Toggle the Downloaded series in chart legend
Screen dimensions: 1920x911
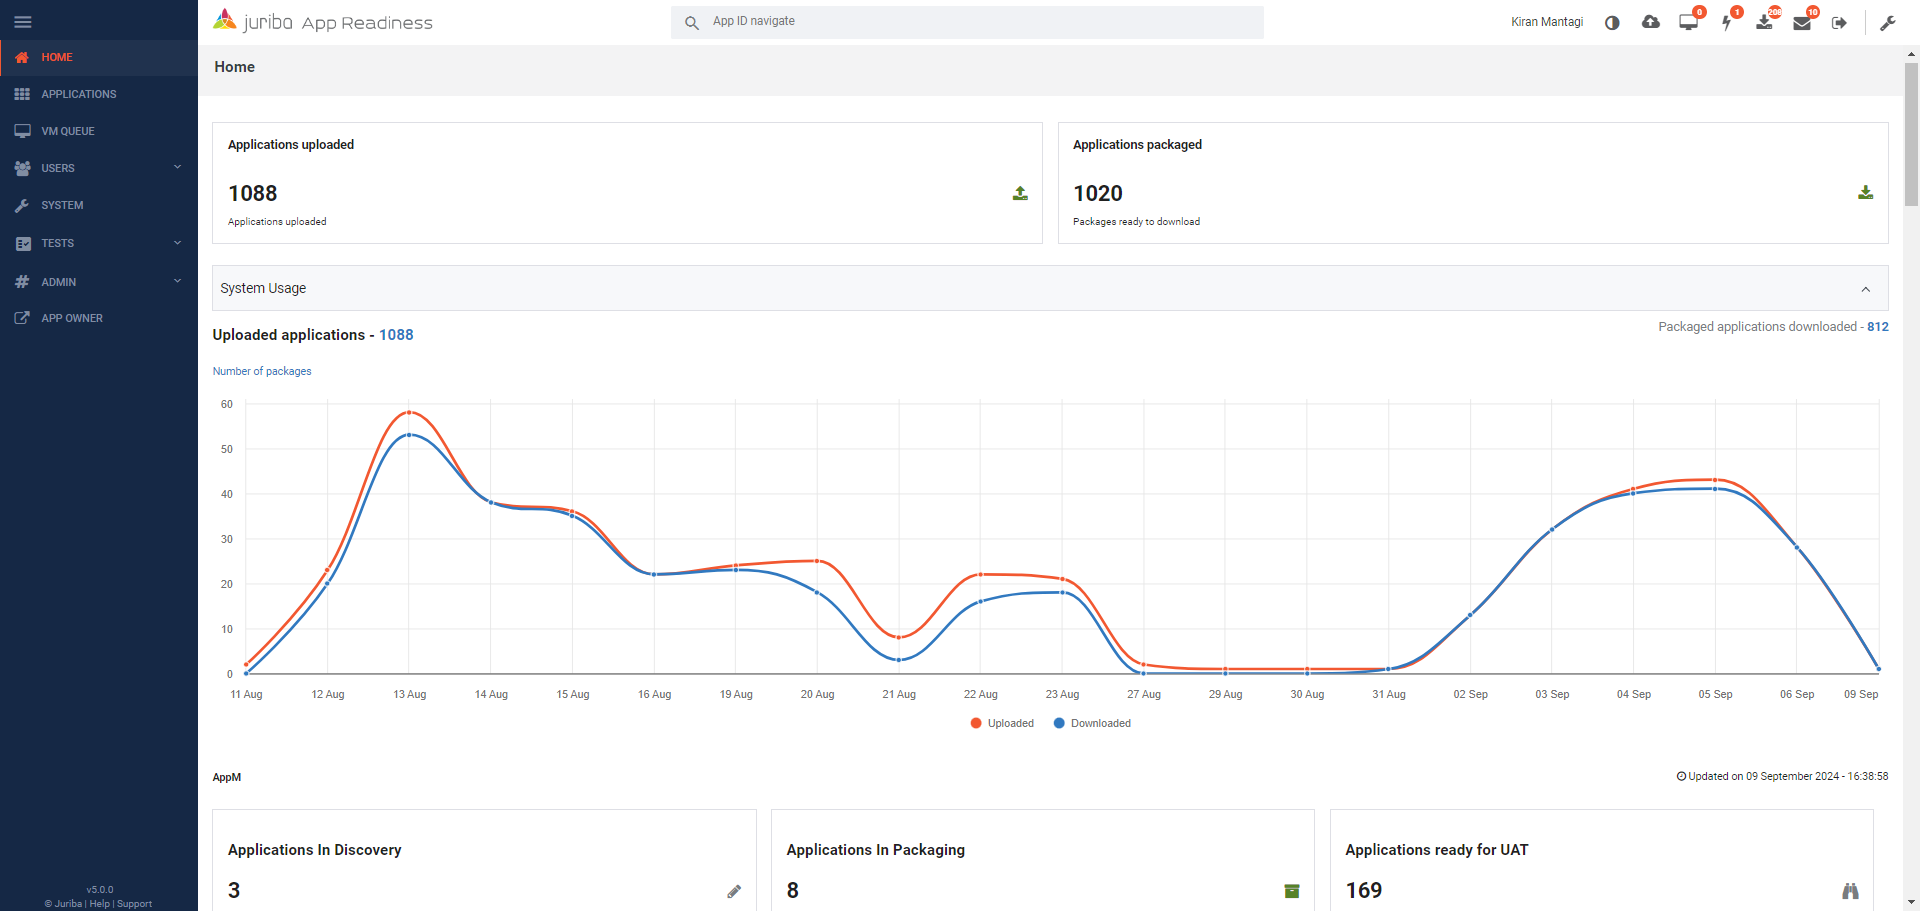point(1092,723)
